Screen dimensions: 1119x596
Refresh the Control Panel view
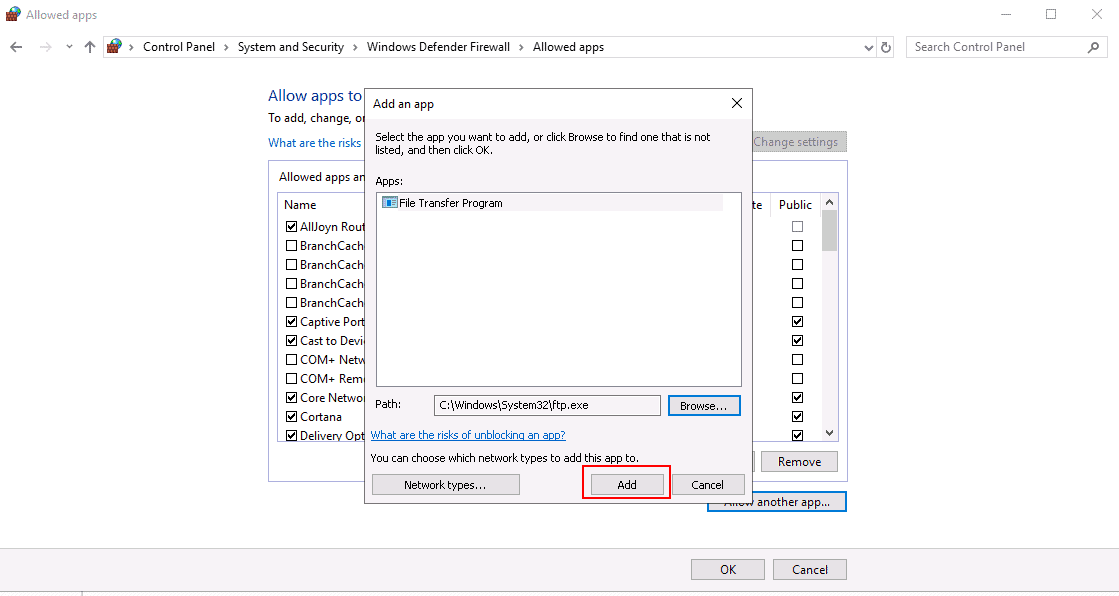[886, 47]
